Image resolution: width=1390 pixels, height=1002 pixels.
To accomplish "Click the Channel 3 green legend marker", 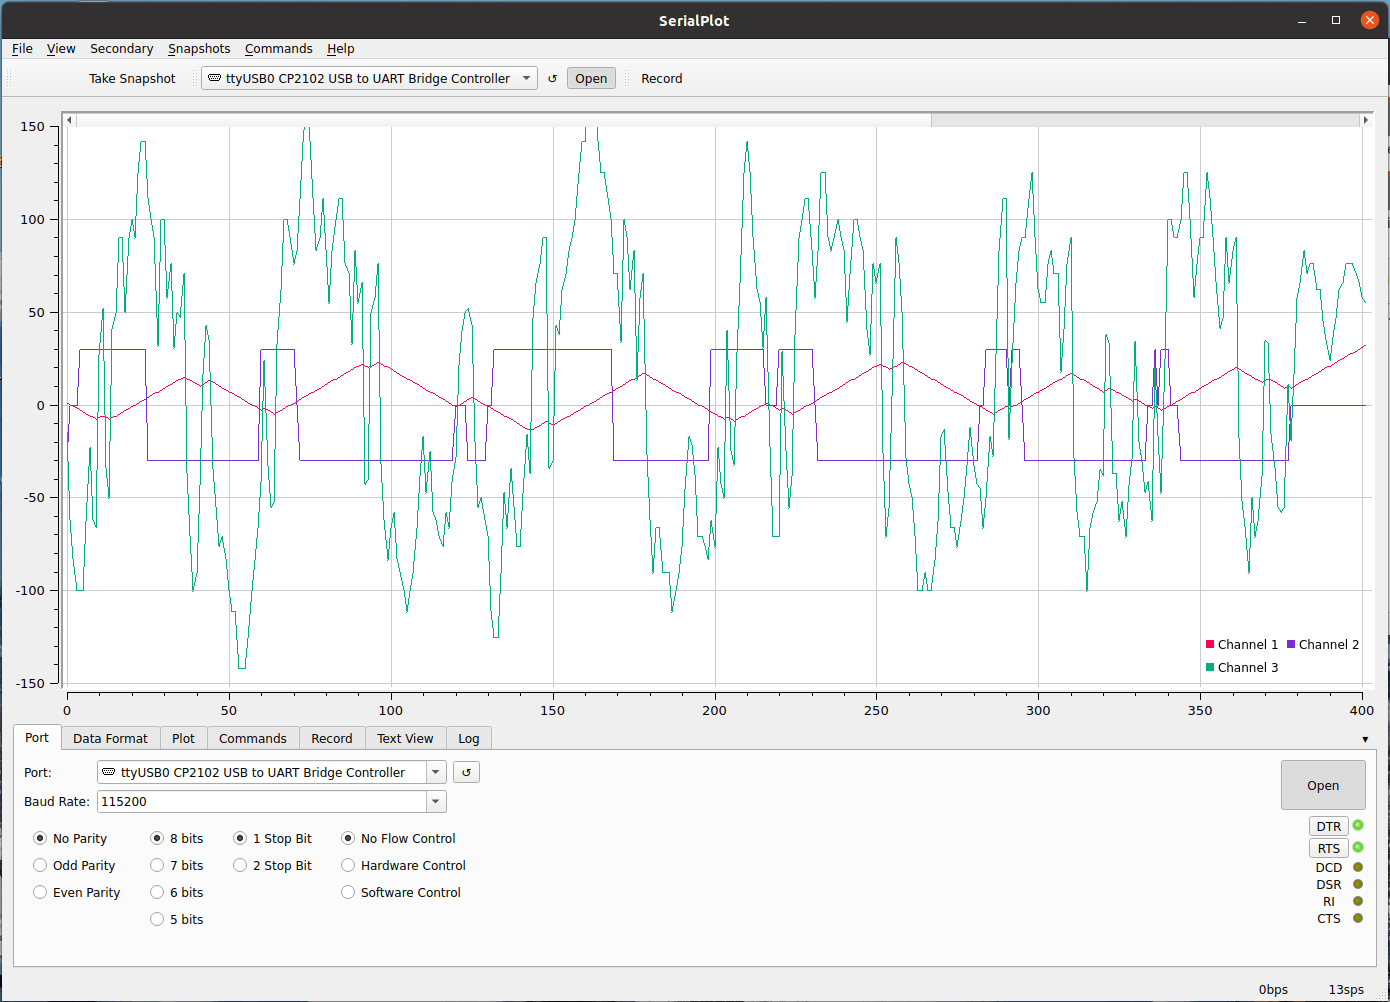I will 1210,668.
